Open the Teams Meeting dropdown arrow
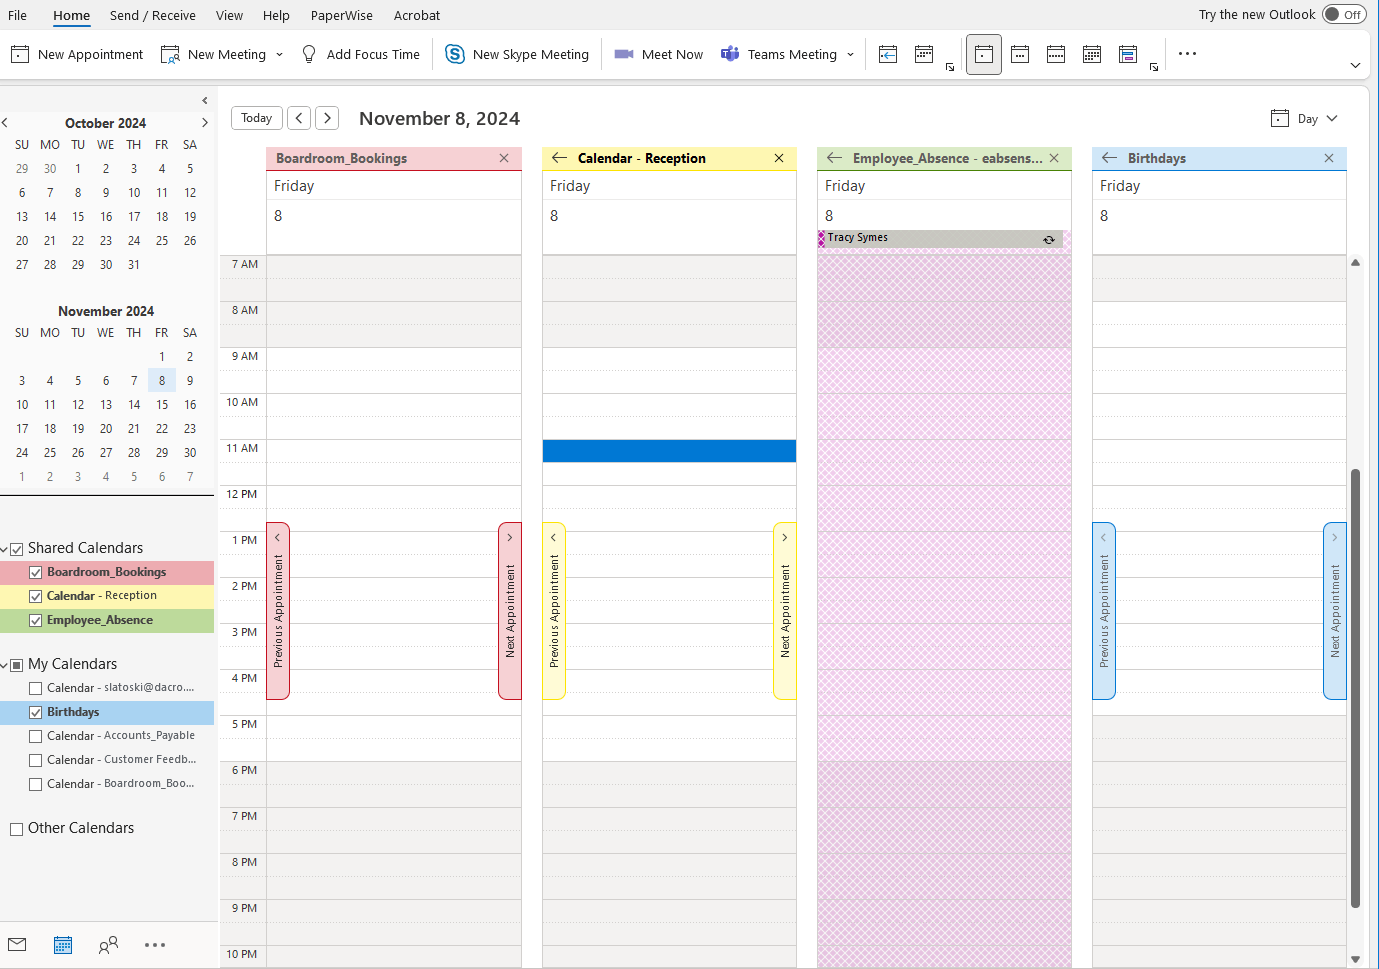 (x=851, y=54)
